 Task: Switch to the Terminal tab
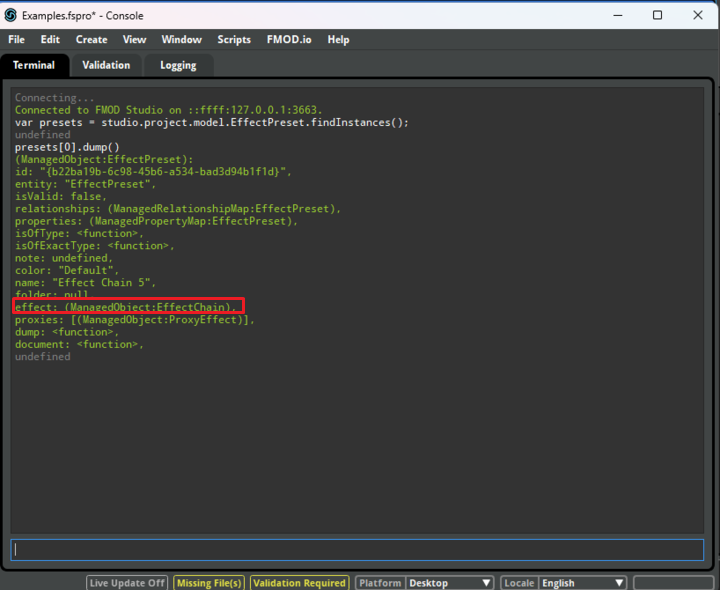34,65
